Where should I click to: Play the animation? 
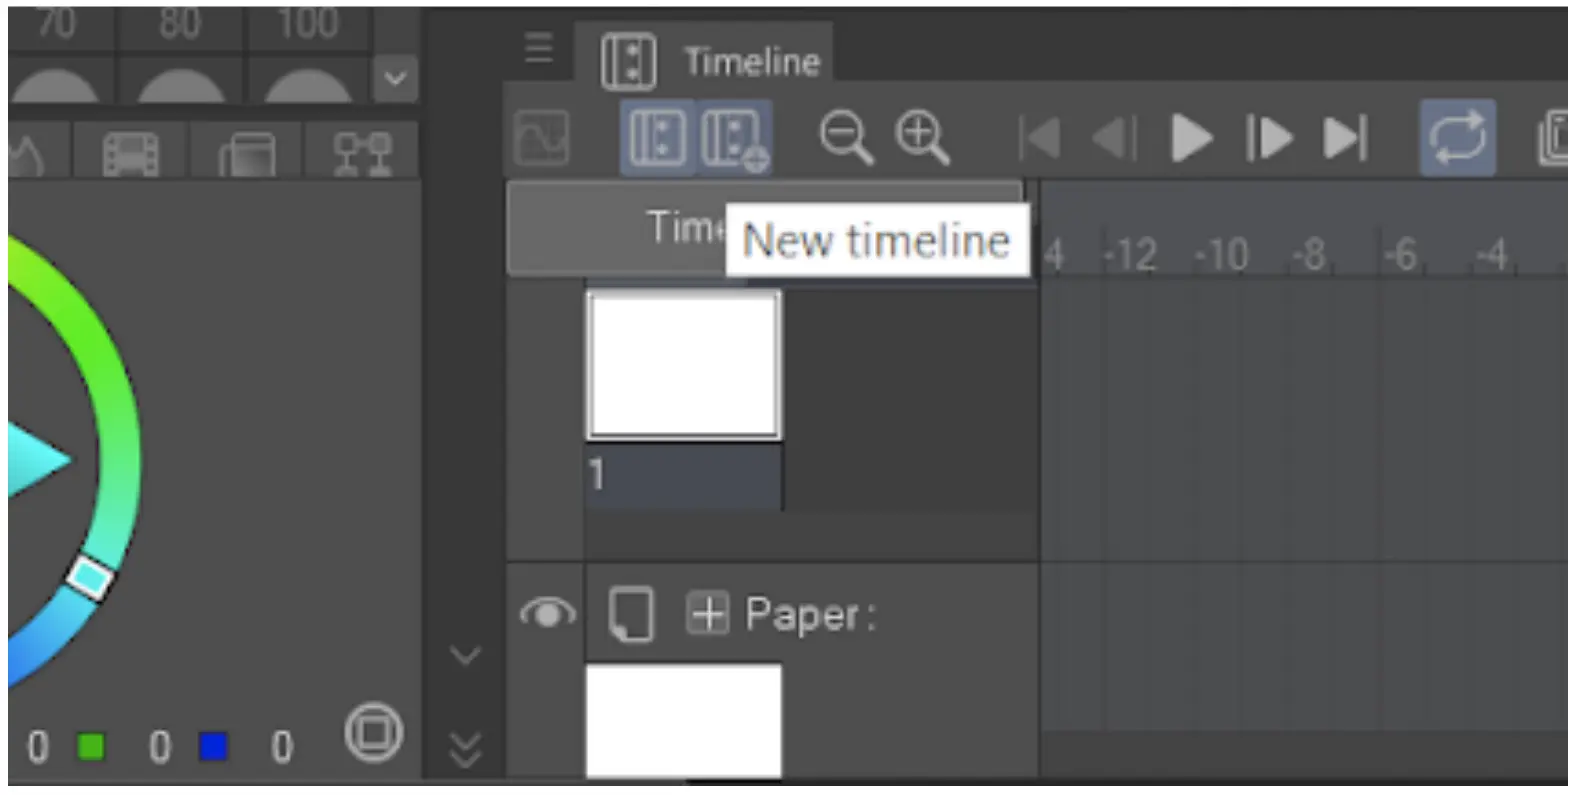[x=1191, y=138]
